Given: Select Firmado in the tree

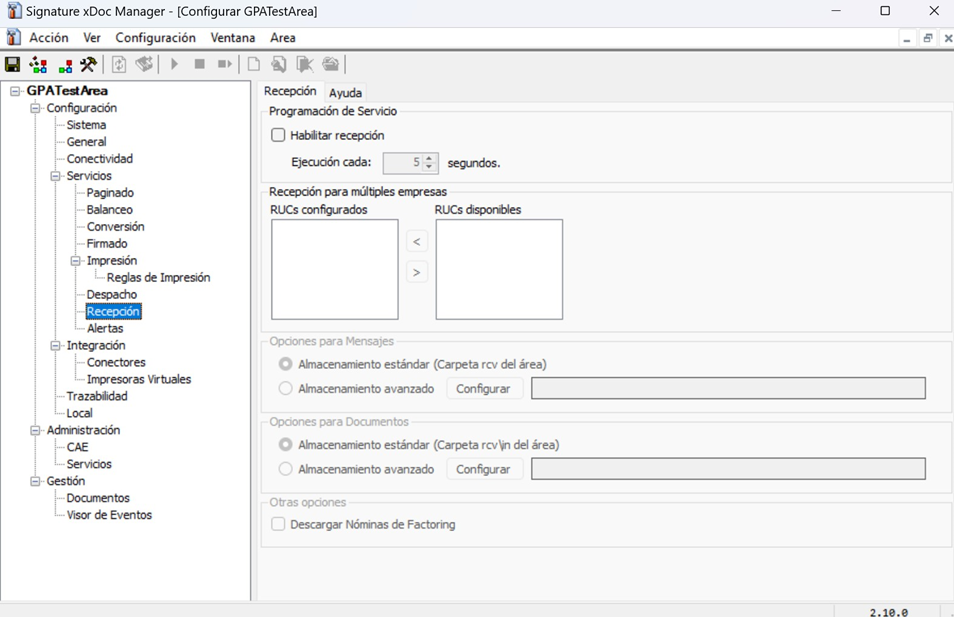Looking at the screenshot, I should (x=107, y=244).
